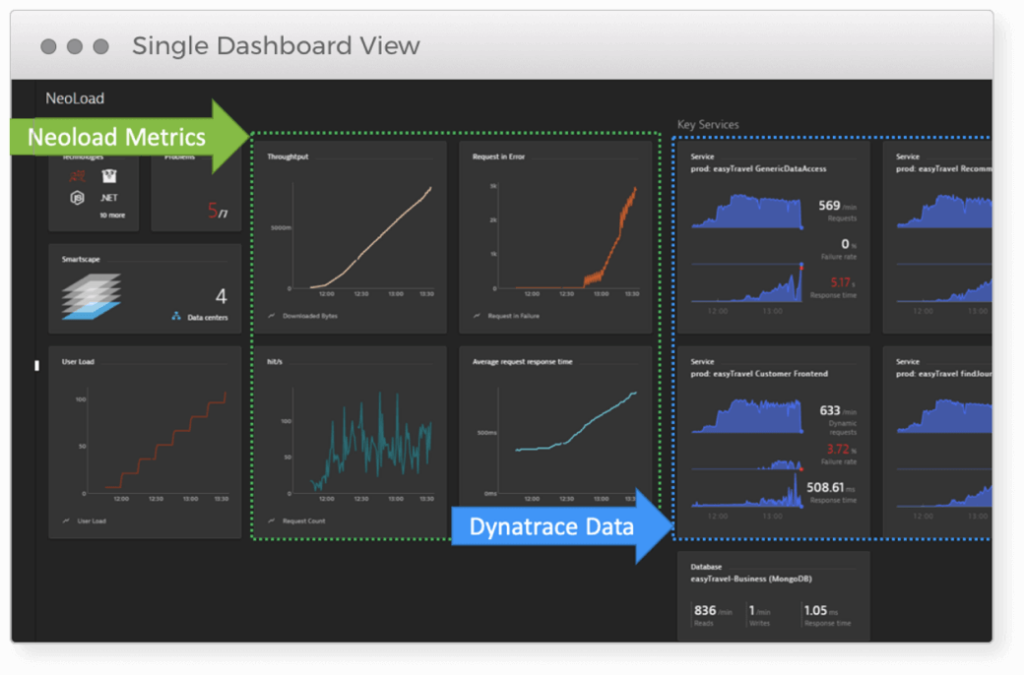Click the Request Count legend icon
1024x675 pixels.
[x=272, y=521]
